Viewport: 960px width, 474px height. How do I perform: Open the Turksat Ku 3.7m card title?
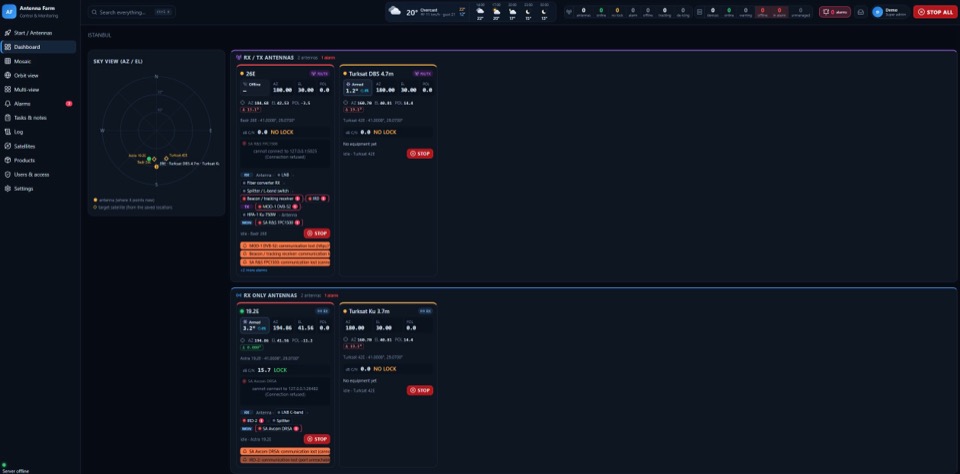(x=369, y=311)
